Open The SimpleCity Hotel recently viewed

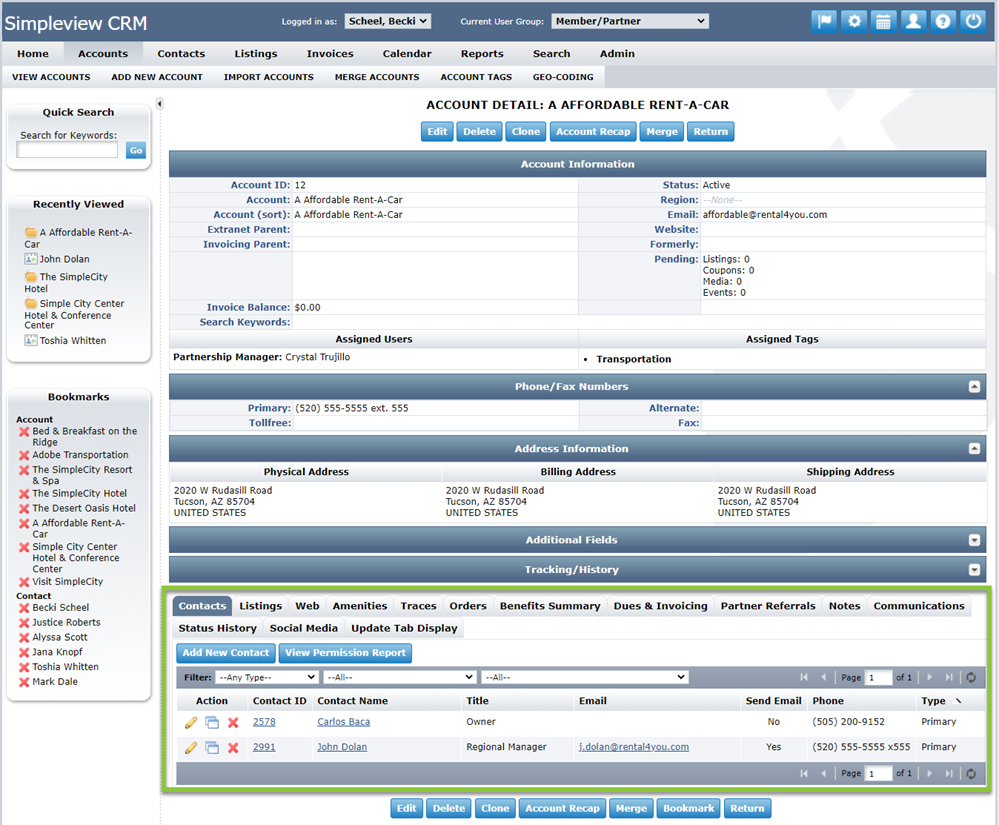click(x=66, y=283)
